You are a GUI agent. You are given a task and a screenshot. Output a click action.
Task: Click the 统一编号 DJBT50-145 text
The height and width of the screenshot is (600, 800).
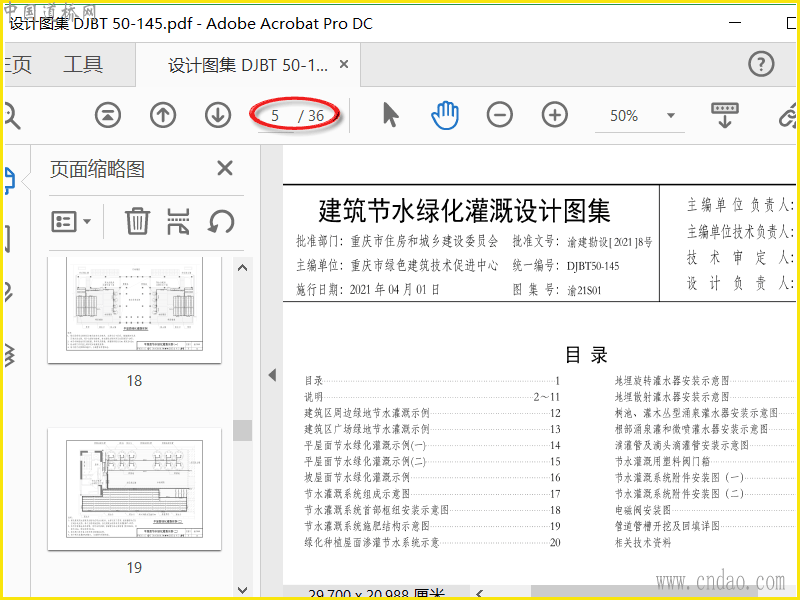[x=566, y=265]
